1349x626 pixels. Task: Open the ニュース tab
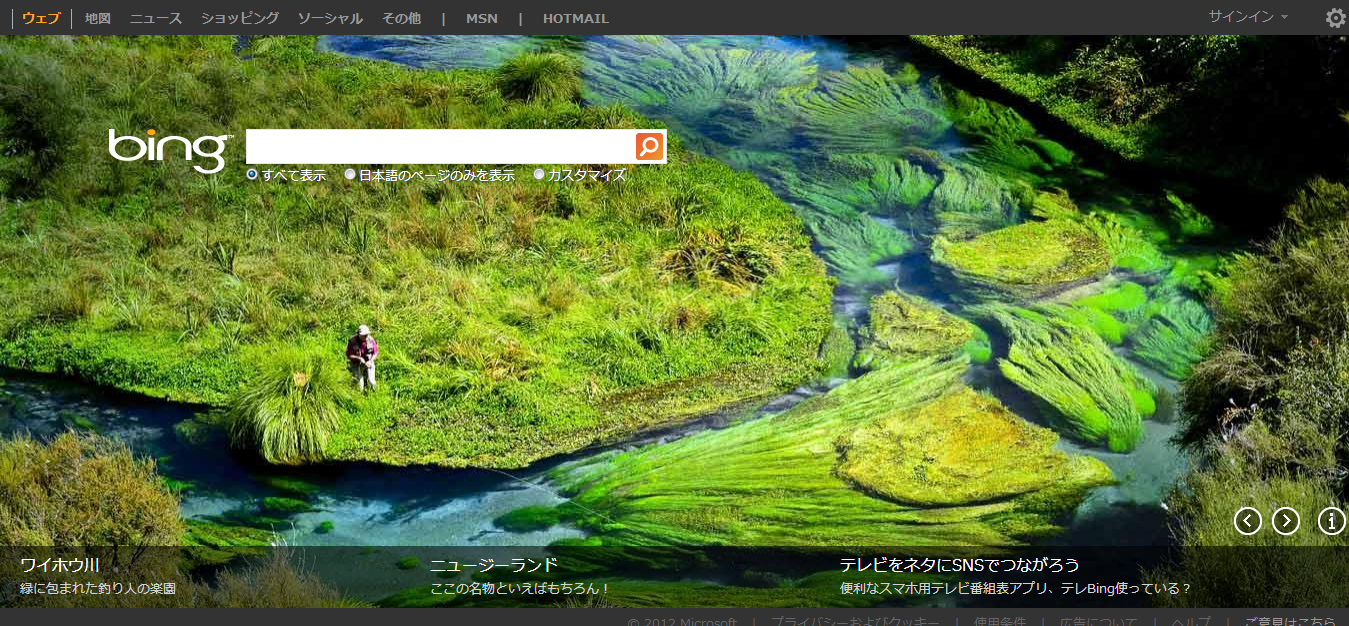click(x=156, y=18)
